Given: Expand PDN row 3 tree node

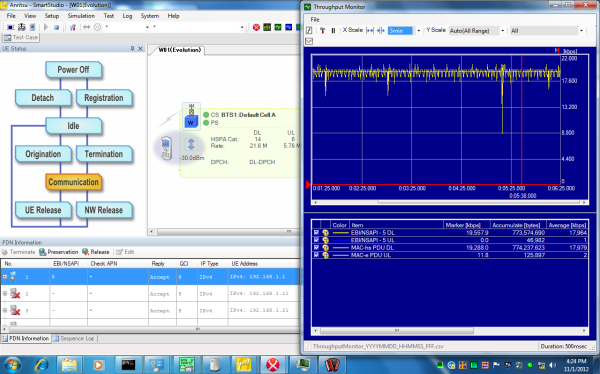Looking at the screenshot, I should (5, 310).
